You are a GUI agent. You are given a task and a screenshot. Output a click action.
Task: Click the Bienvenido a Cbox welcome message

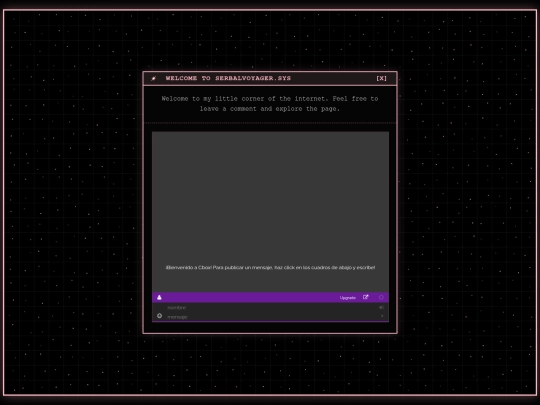[x=270, y=268]
